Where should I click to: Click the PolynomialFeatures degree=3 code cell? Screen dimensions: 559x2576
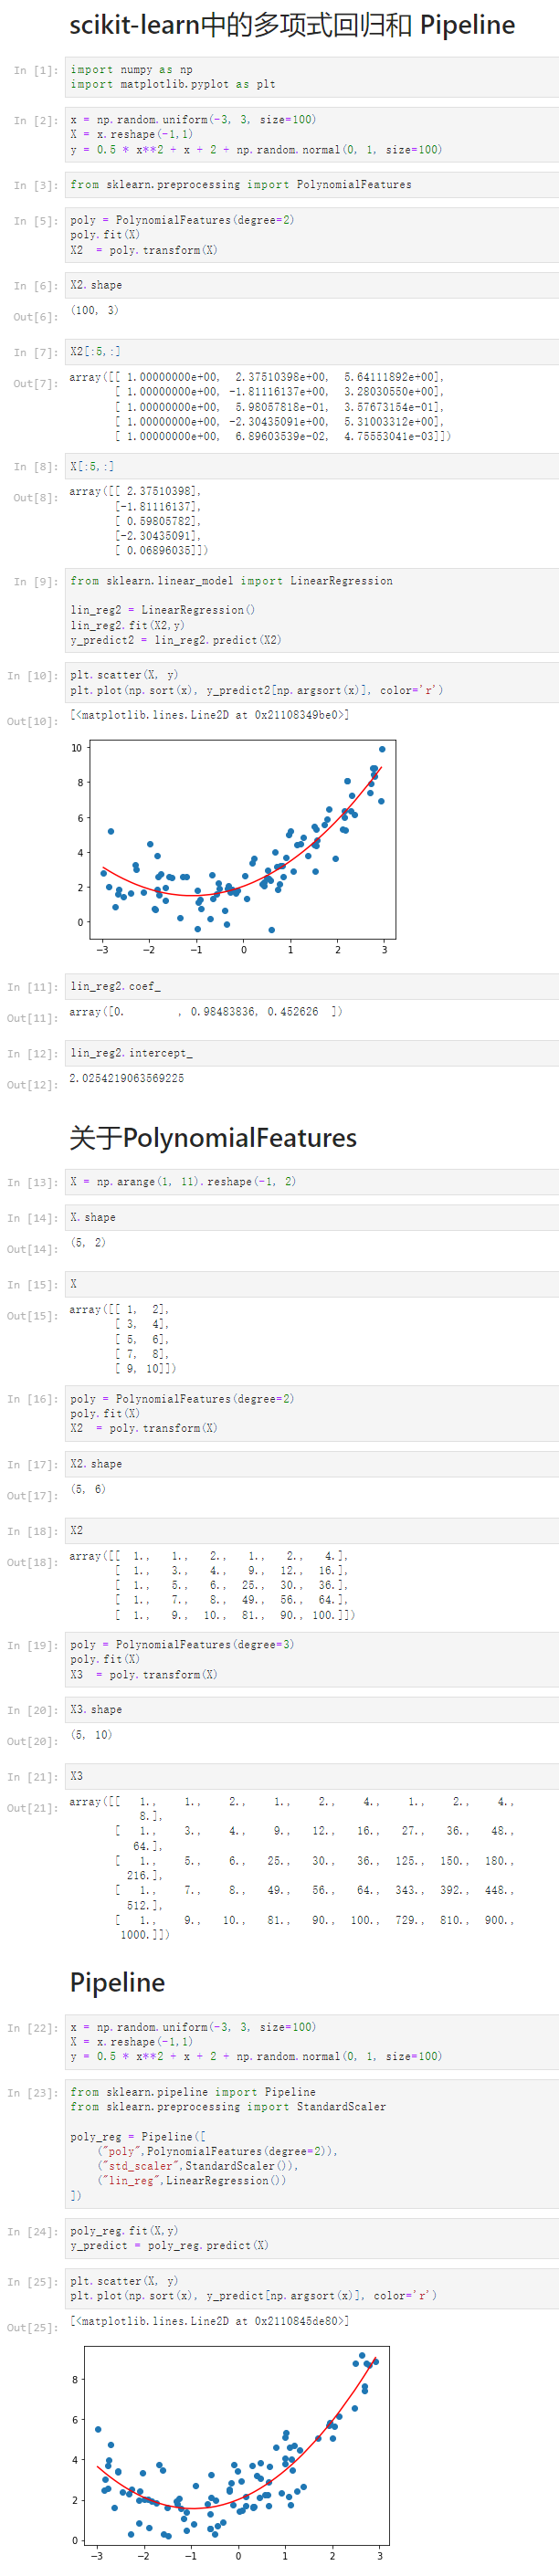(310, 1659)
